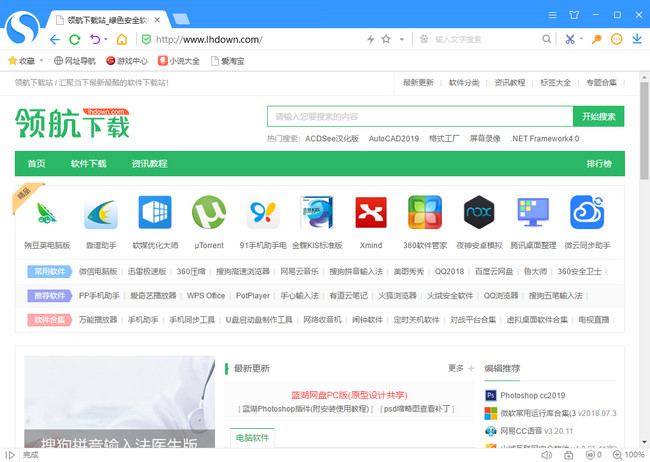Click the Nox 夜神安卓模拟 icon
650x462 pixels.
tap(479, 212)
